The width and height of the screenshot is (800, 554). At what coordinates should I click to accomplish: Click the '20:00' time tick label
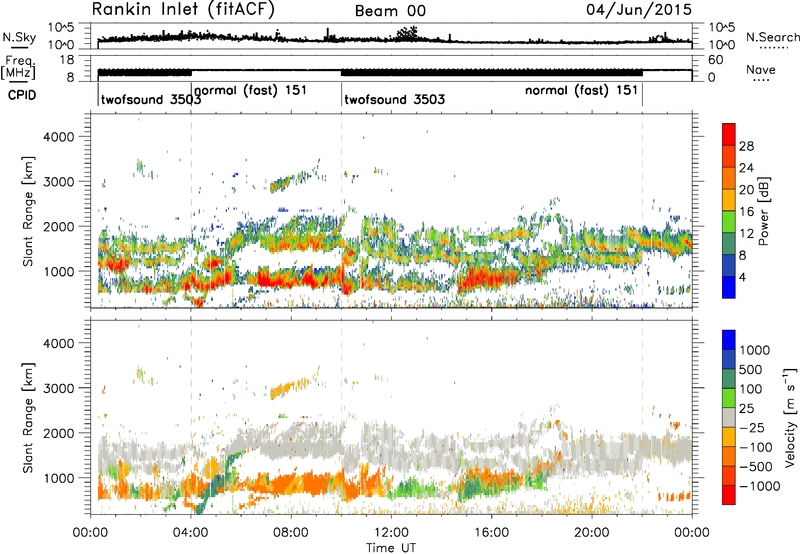pyautogui.click(x=592, y=533)
